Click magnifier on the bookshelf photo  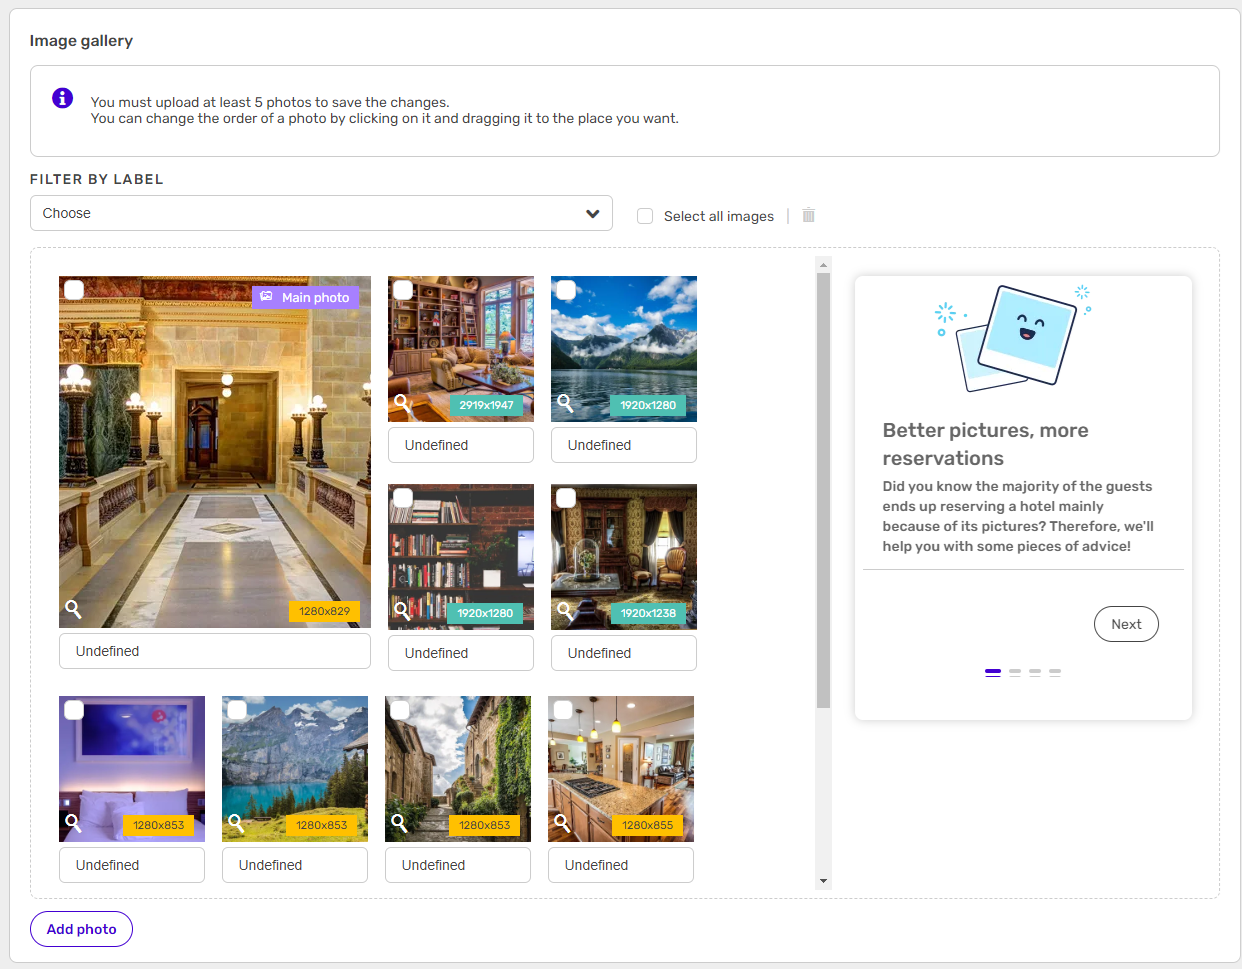(x=402, y=610)
